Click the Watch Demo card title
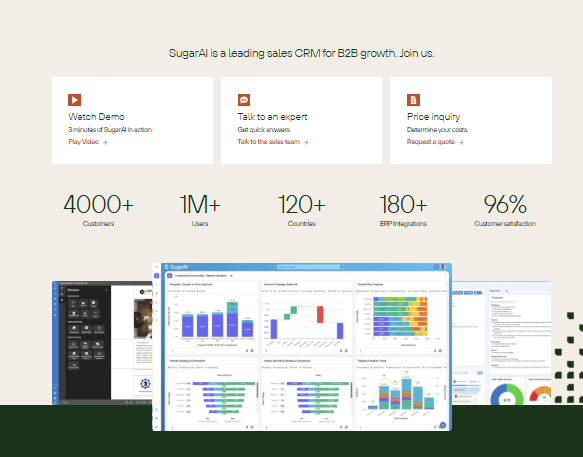583x457 pixels. pos(96,117)
